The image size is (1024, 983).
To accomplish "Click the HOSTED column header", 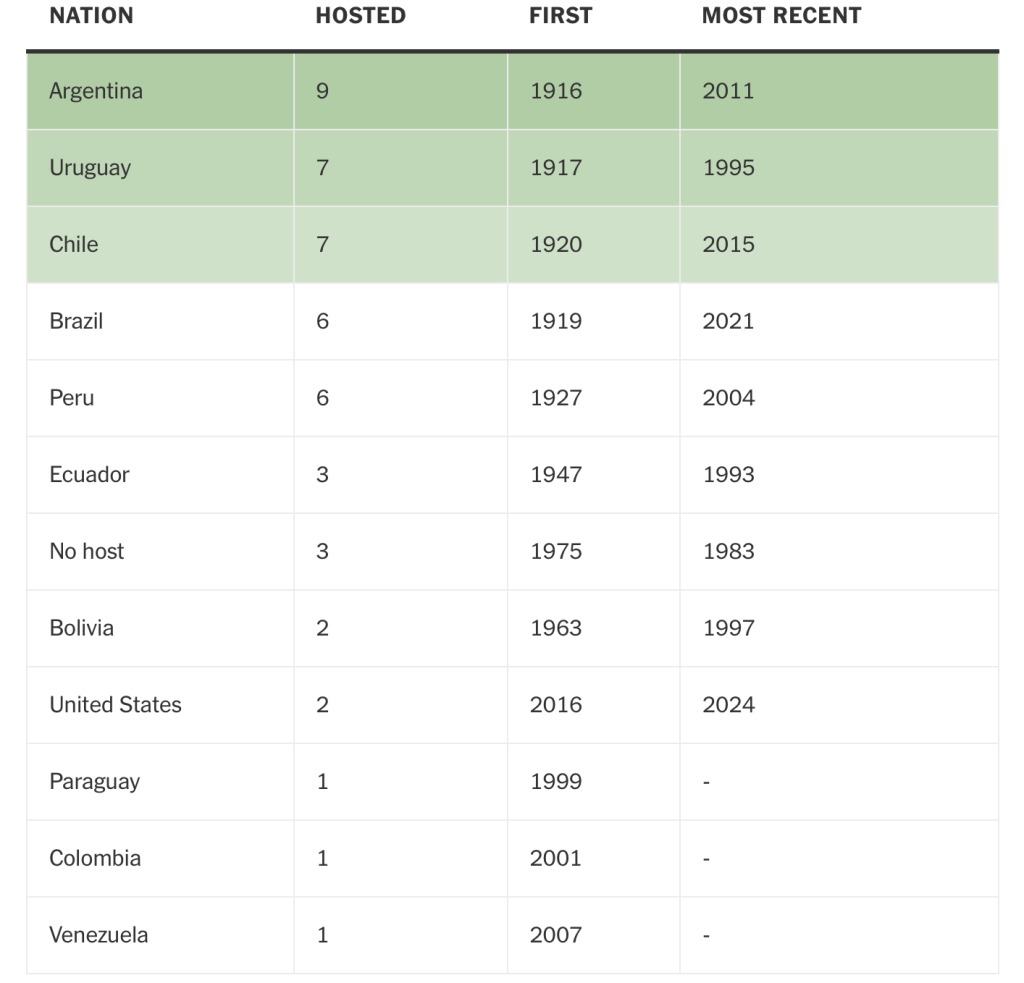I will point(360,16).
